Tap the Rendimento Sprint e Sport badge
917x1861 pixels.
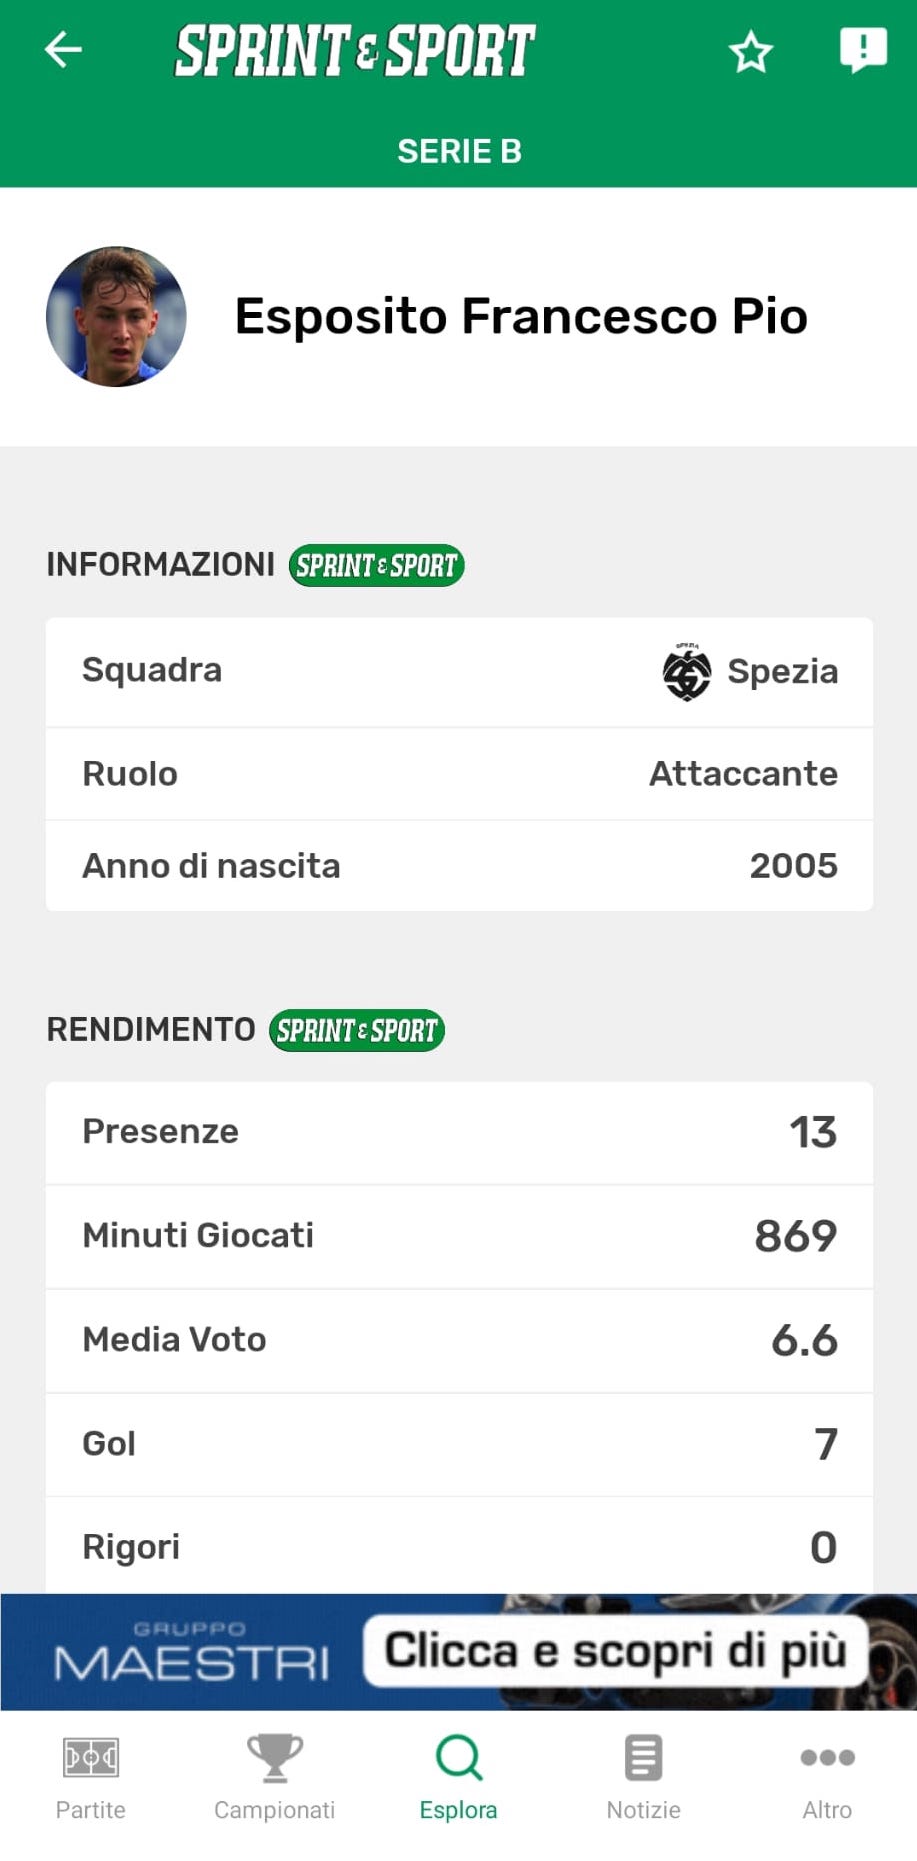tap(357, 1030)
